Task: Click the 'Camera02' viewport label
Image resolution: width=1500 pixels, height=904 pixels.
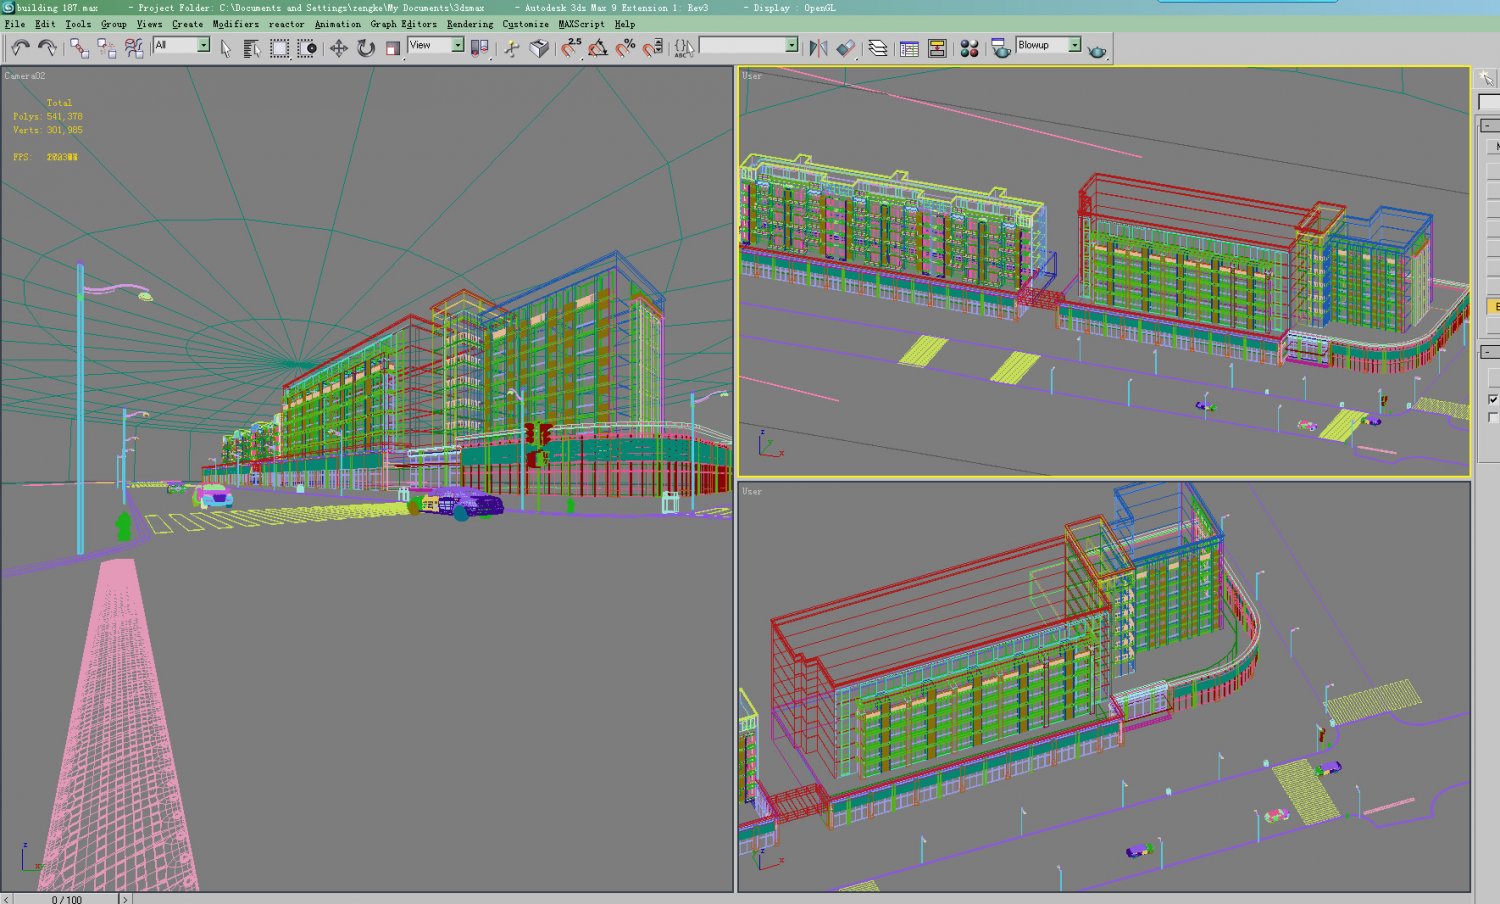Action: 25,76
